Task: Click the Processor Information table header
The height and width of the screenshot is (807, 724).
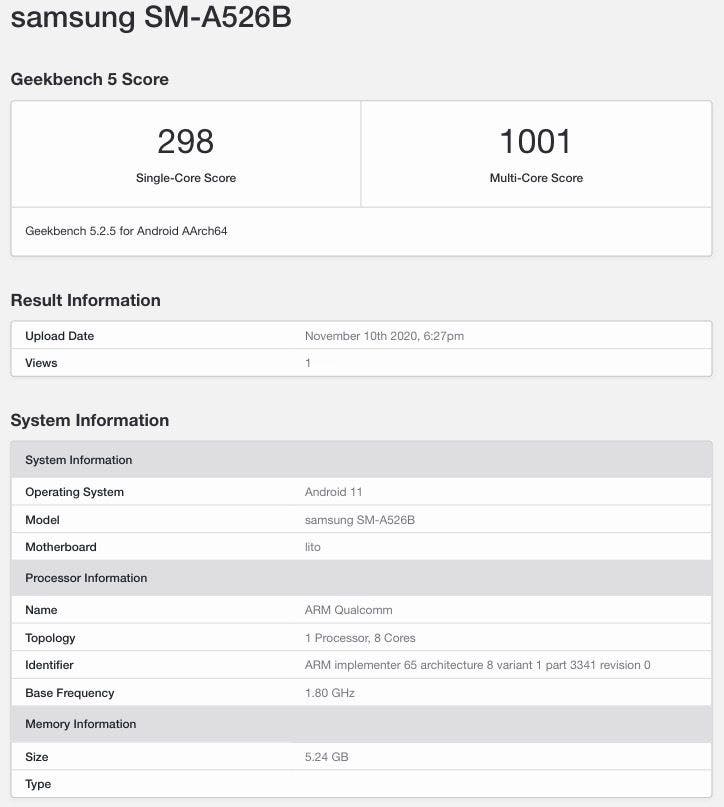Action: tap(86, 578)
